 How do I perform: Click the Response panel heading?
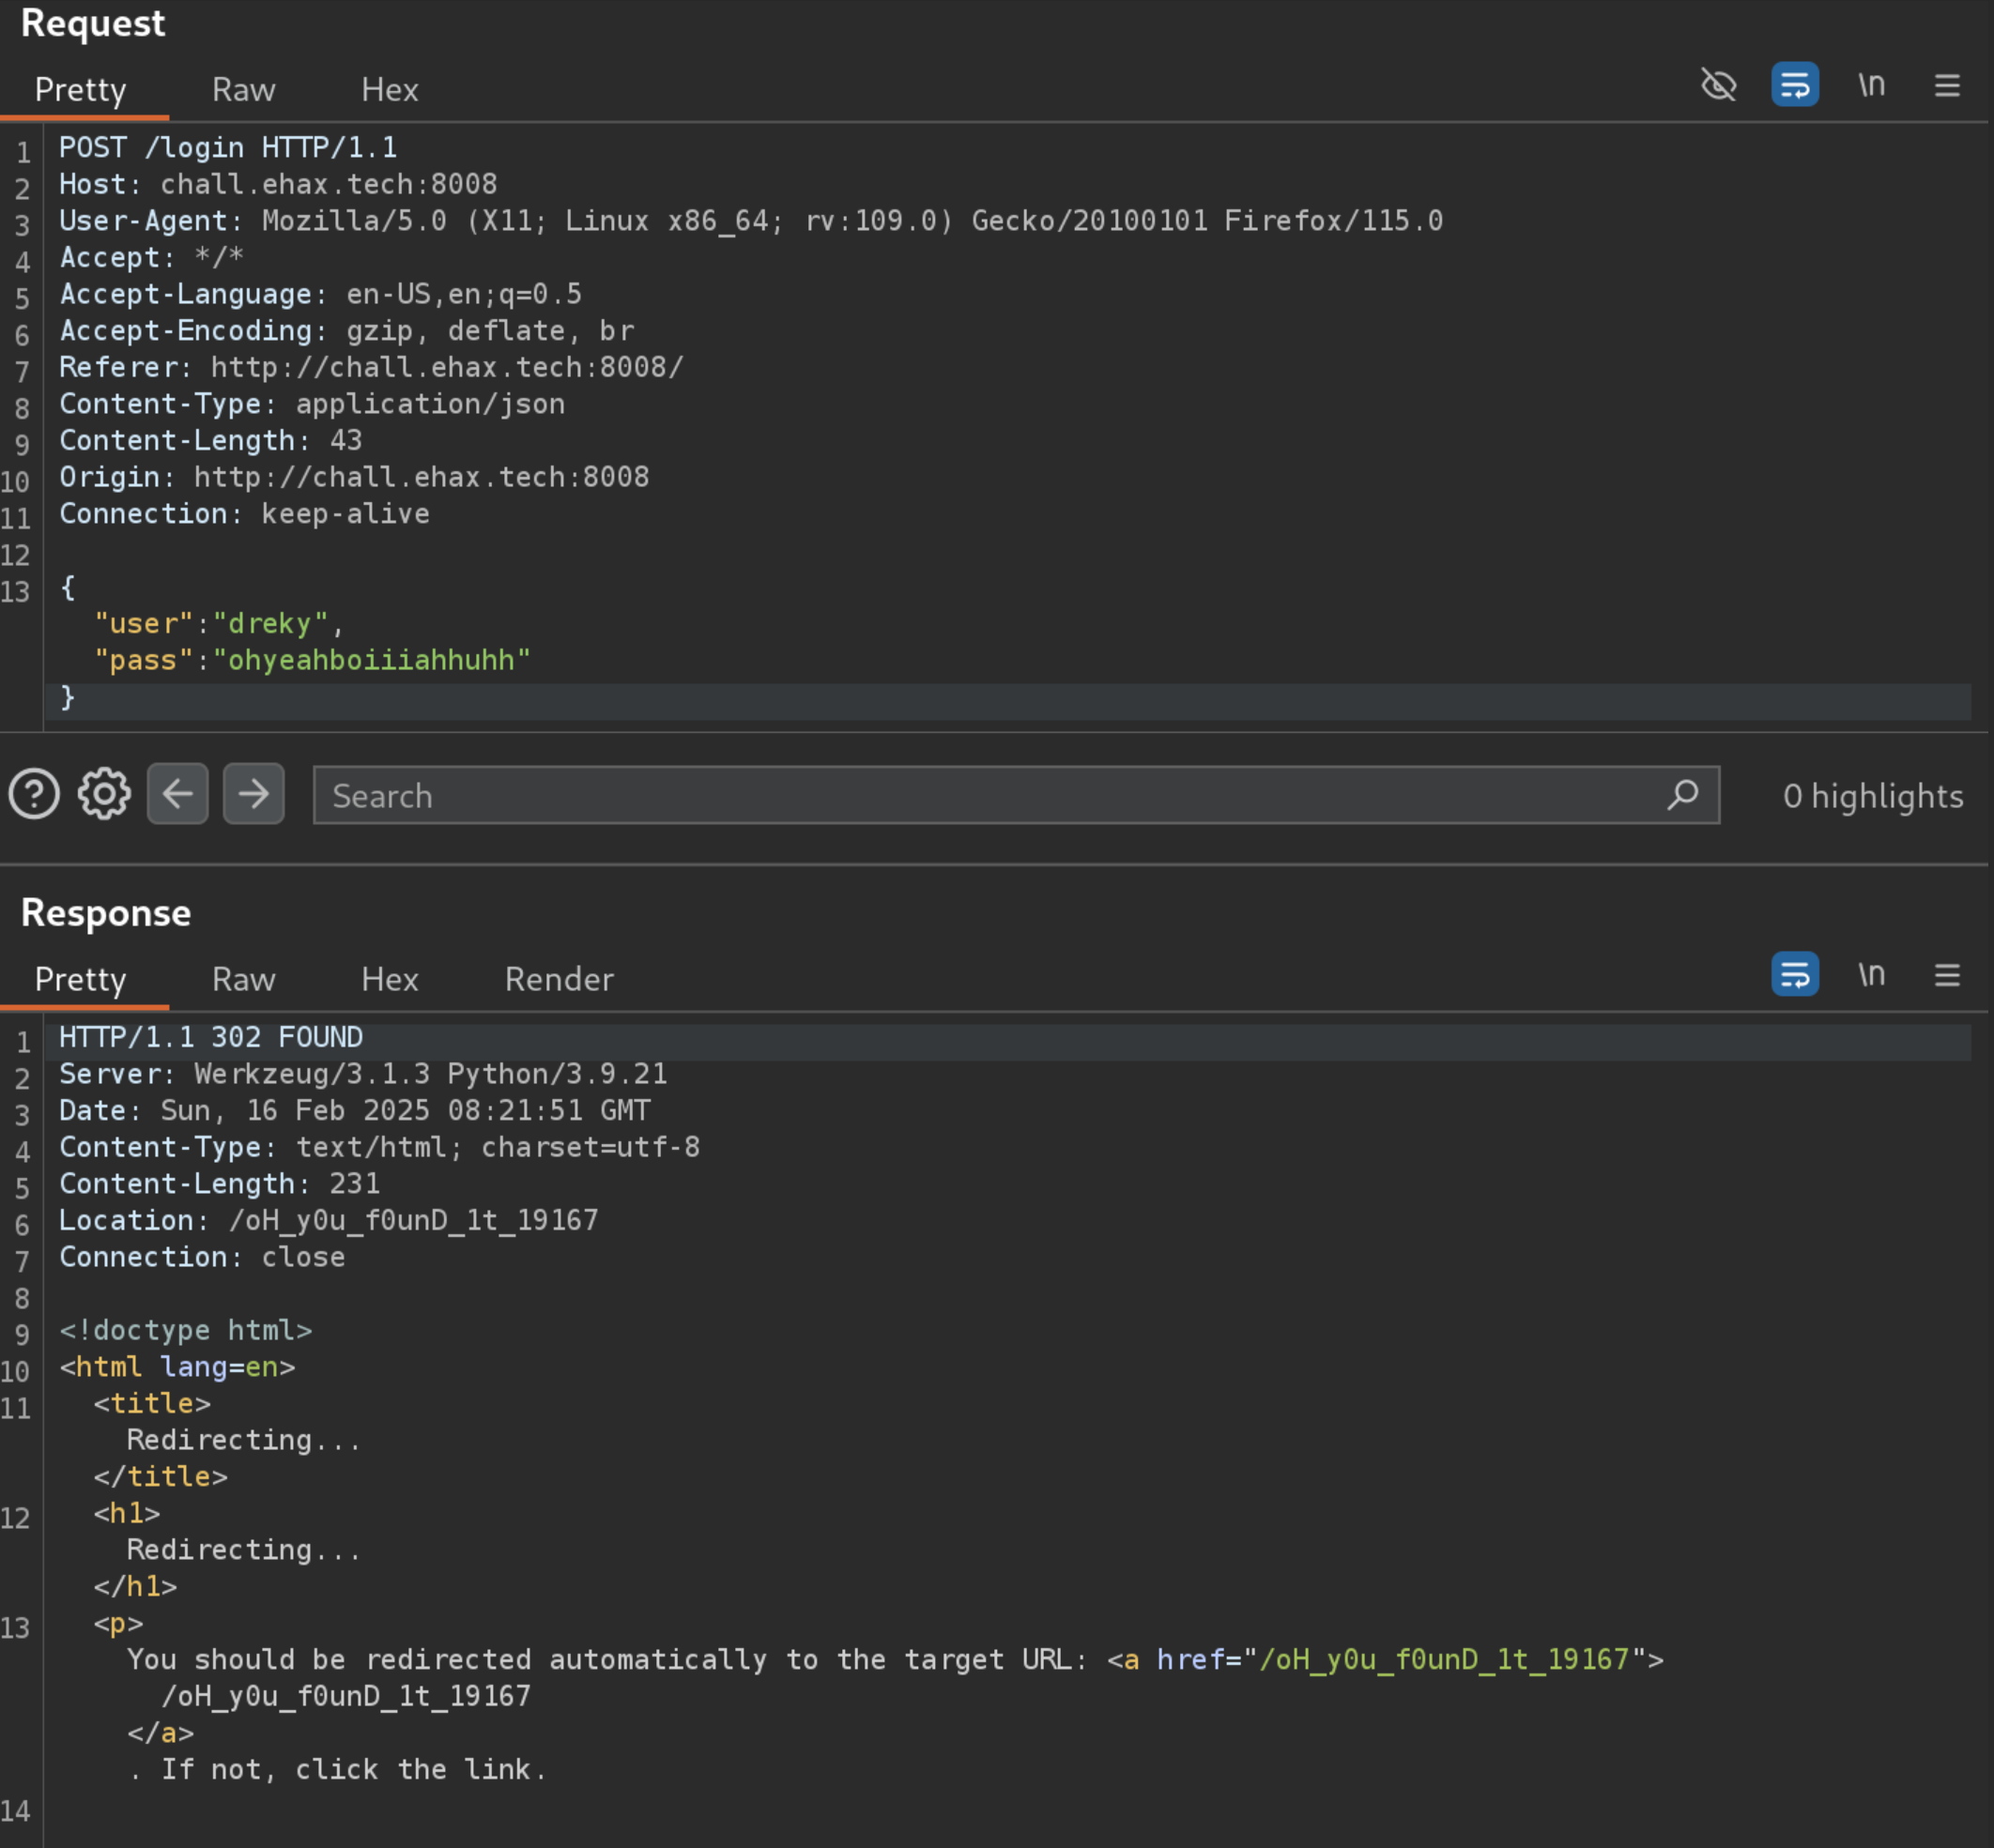pyautogui.click(x=106, y=913)
